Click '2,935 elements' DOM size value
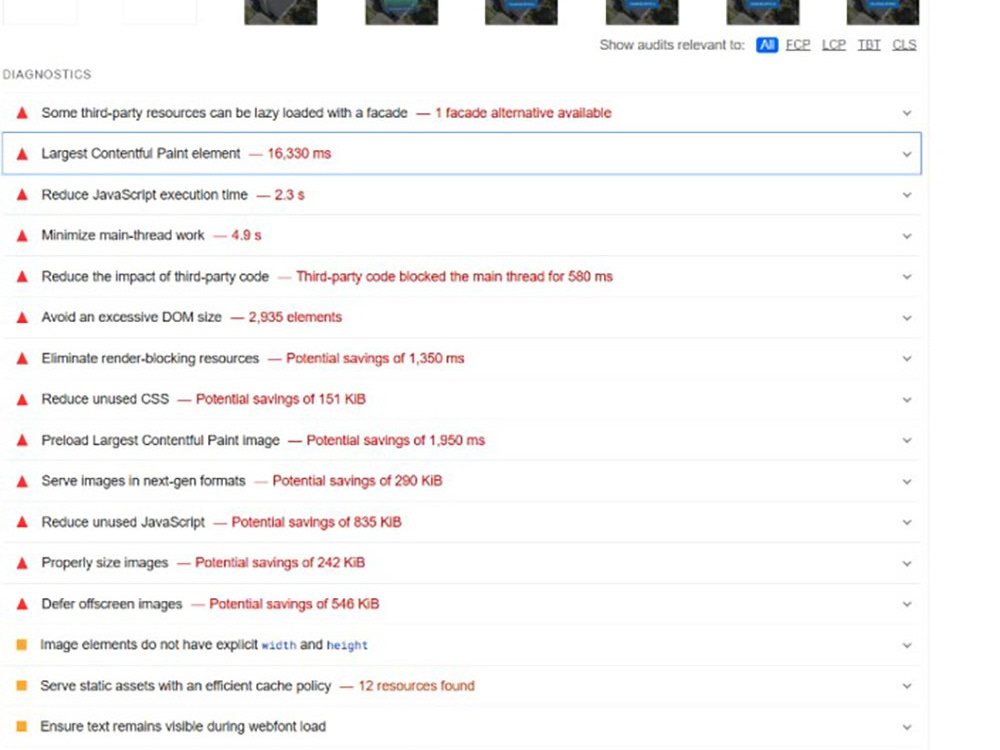Image resolution: width=1000 pixels, height=750 pixels. pyautogui.click(x=295, y=317)
